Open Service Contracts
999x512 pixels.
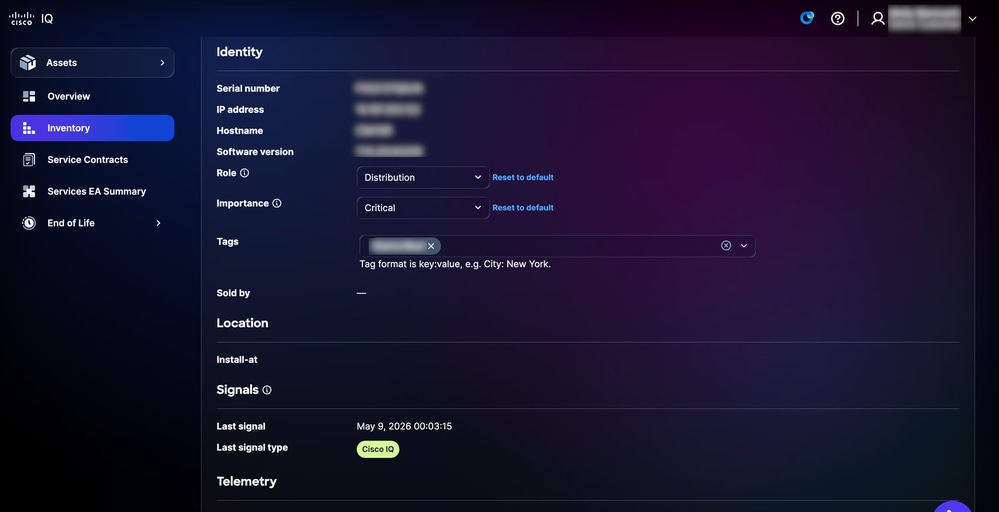point(87,160)
